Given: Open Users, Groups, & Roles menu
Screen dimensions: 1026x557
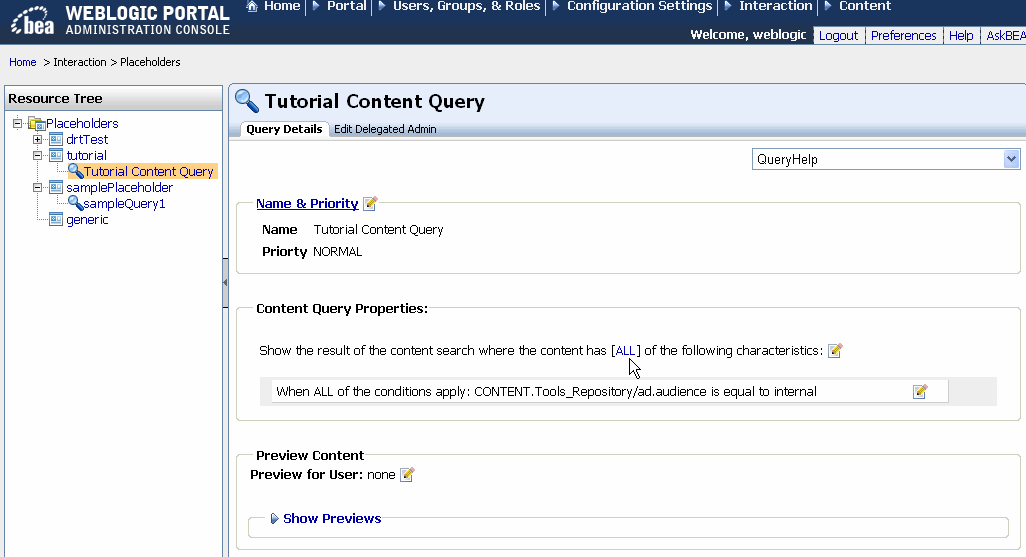Looking at the screenshot, I should (x=467, y=6).
